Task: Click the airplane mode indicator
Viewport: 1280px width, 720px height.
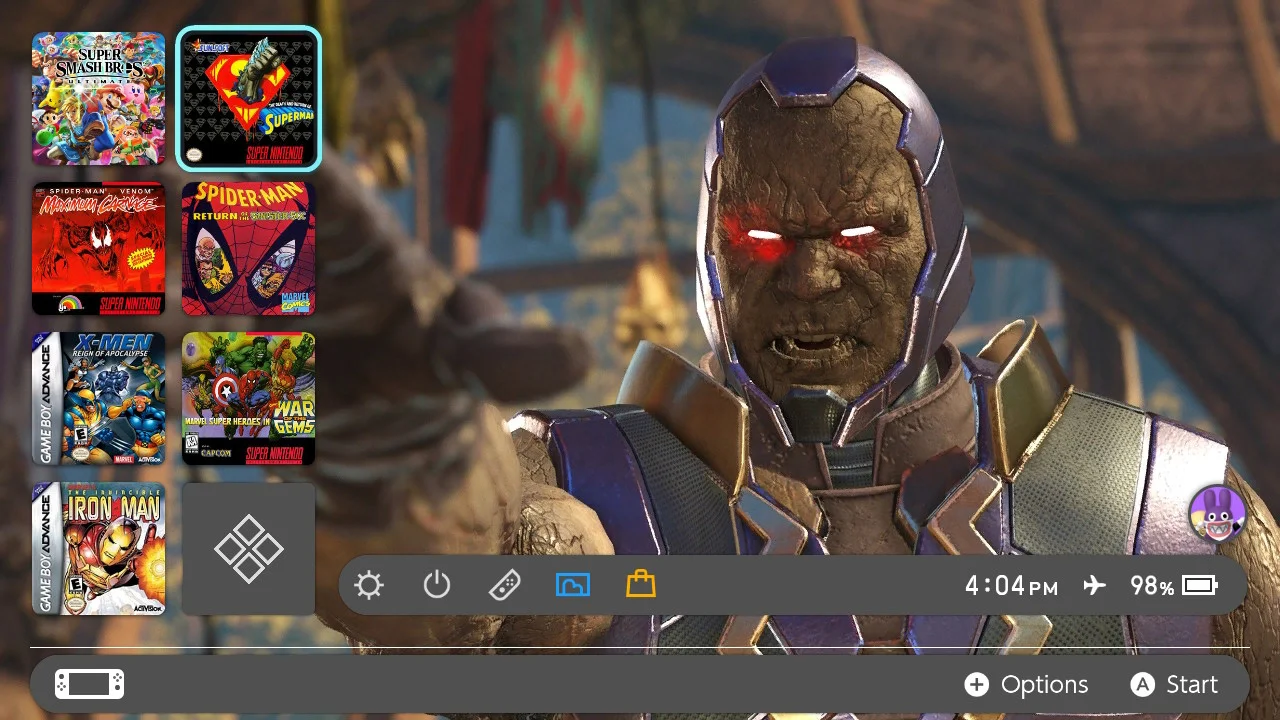Action: coord(1095,585)
